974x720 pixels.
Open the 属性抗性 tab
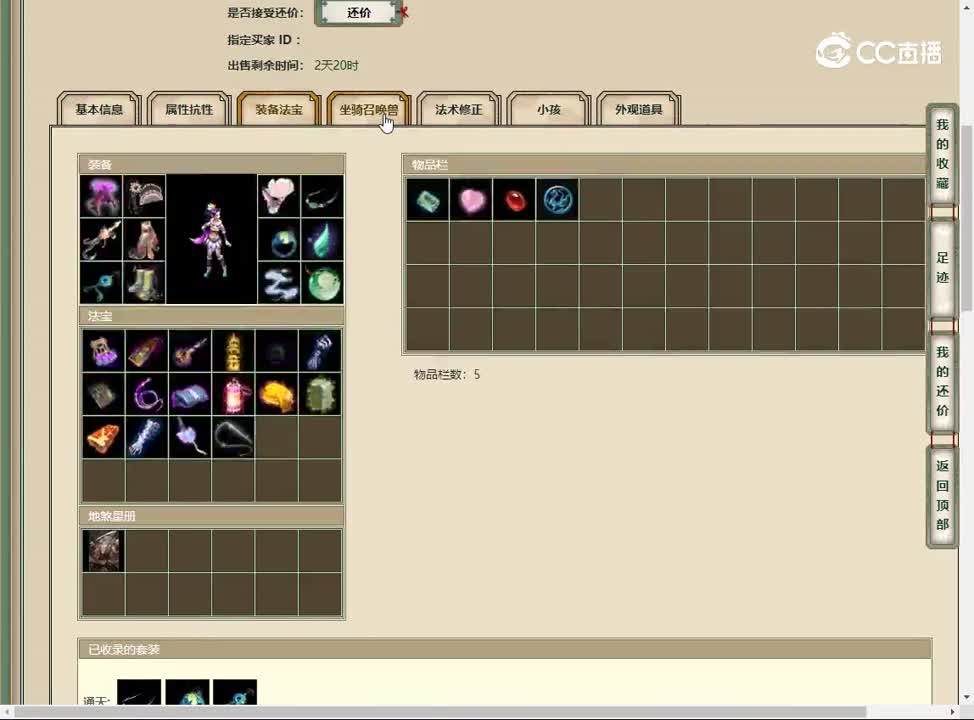point(189,109)
